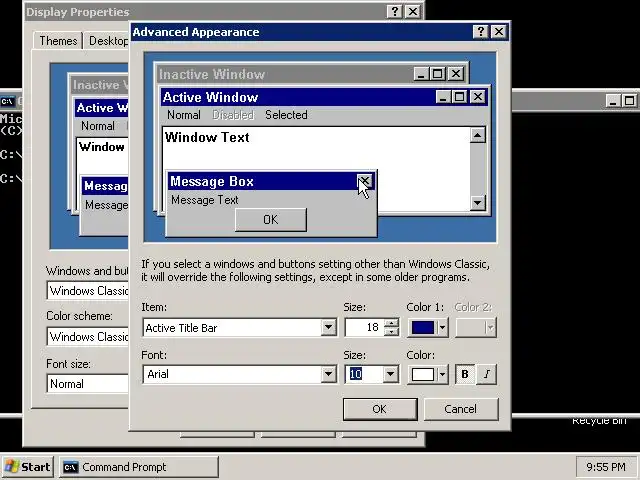Click the Disabled menu item in preview
The width and height of the screenshot is (640, 480).
[233, 115]
